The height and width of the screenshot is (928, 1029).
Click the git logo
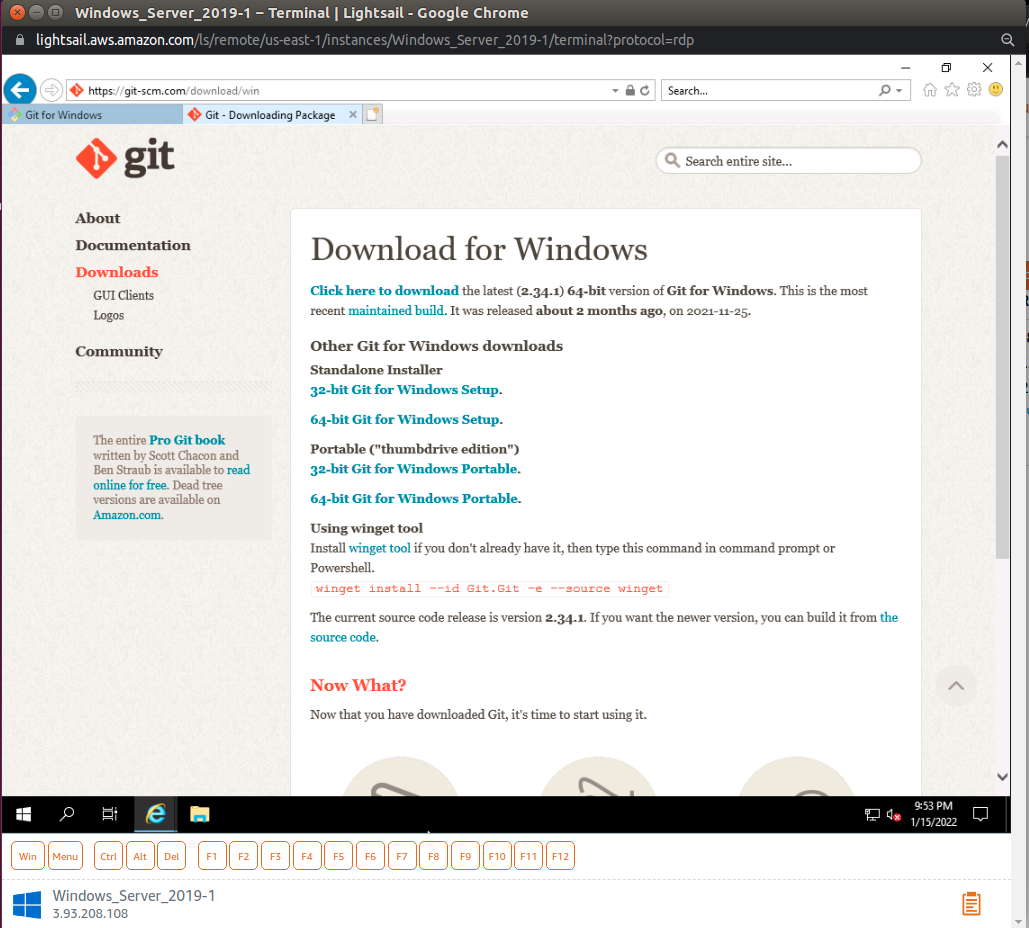(x=125, y=158)
